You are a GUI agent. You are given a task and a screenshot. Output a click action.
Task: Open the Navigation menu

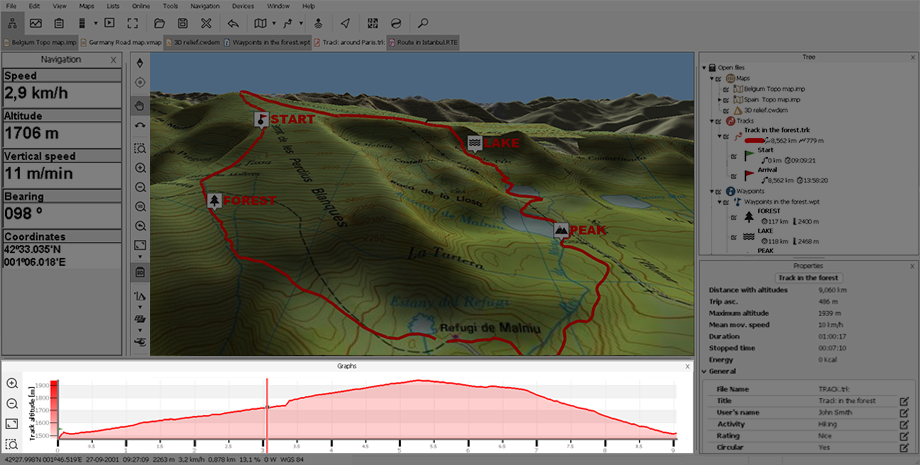(204, 6)
